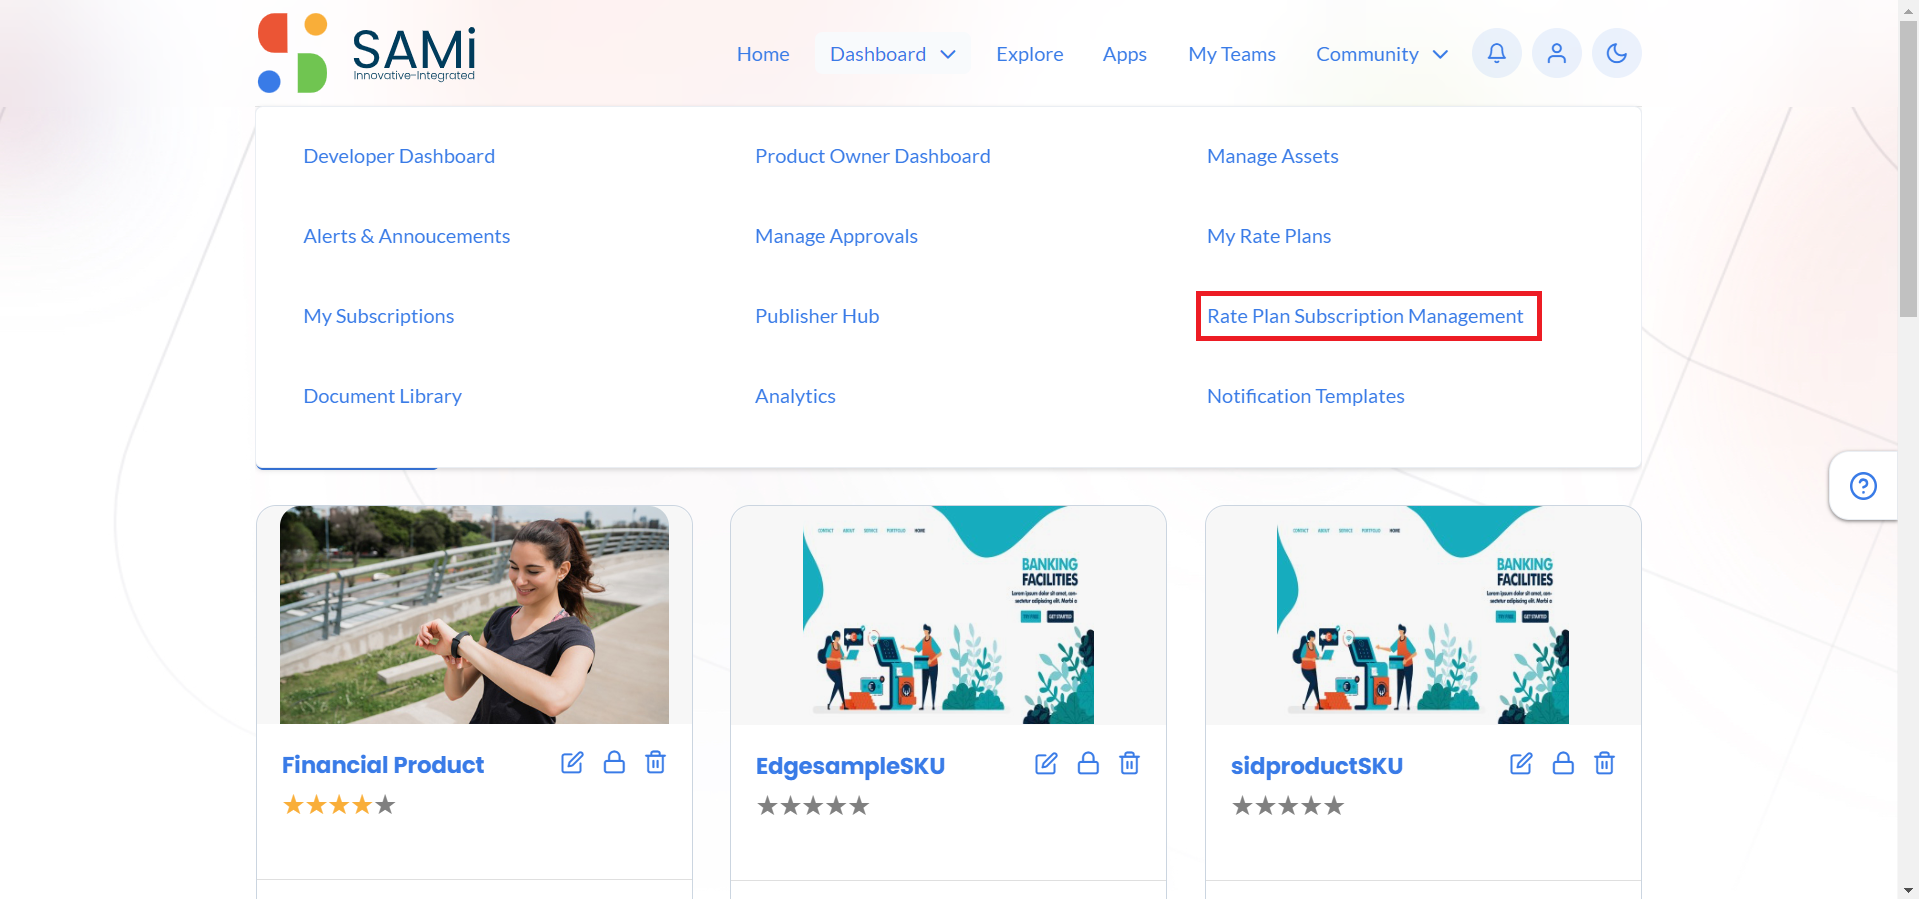Image resolution: width=1920 pixels, height=899 pixels.
Task: Open My Subscriptions
Action: (378, 316)
